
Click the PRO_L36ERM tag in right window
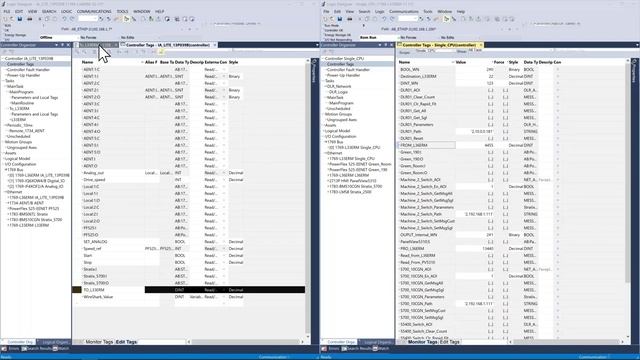pos(412,249)
